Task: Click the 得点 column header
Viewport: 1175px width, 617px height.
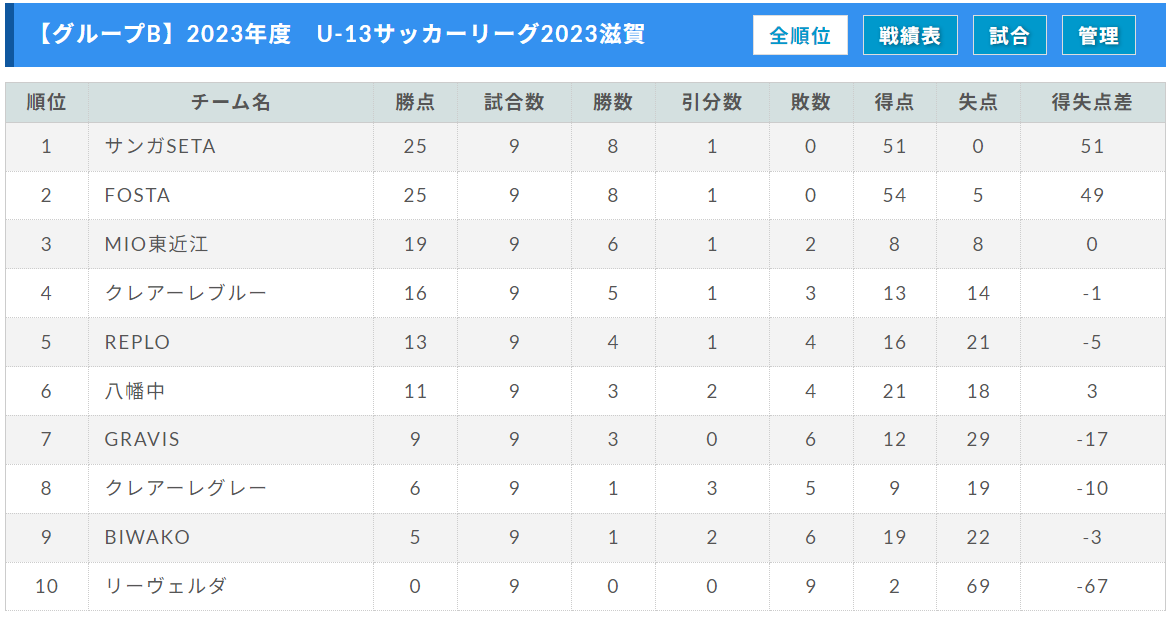Action: click(x=895, y=102)
